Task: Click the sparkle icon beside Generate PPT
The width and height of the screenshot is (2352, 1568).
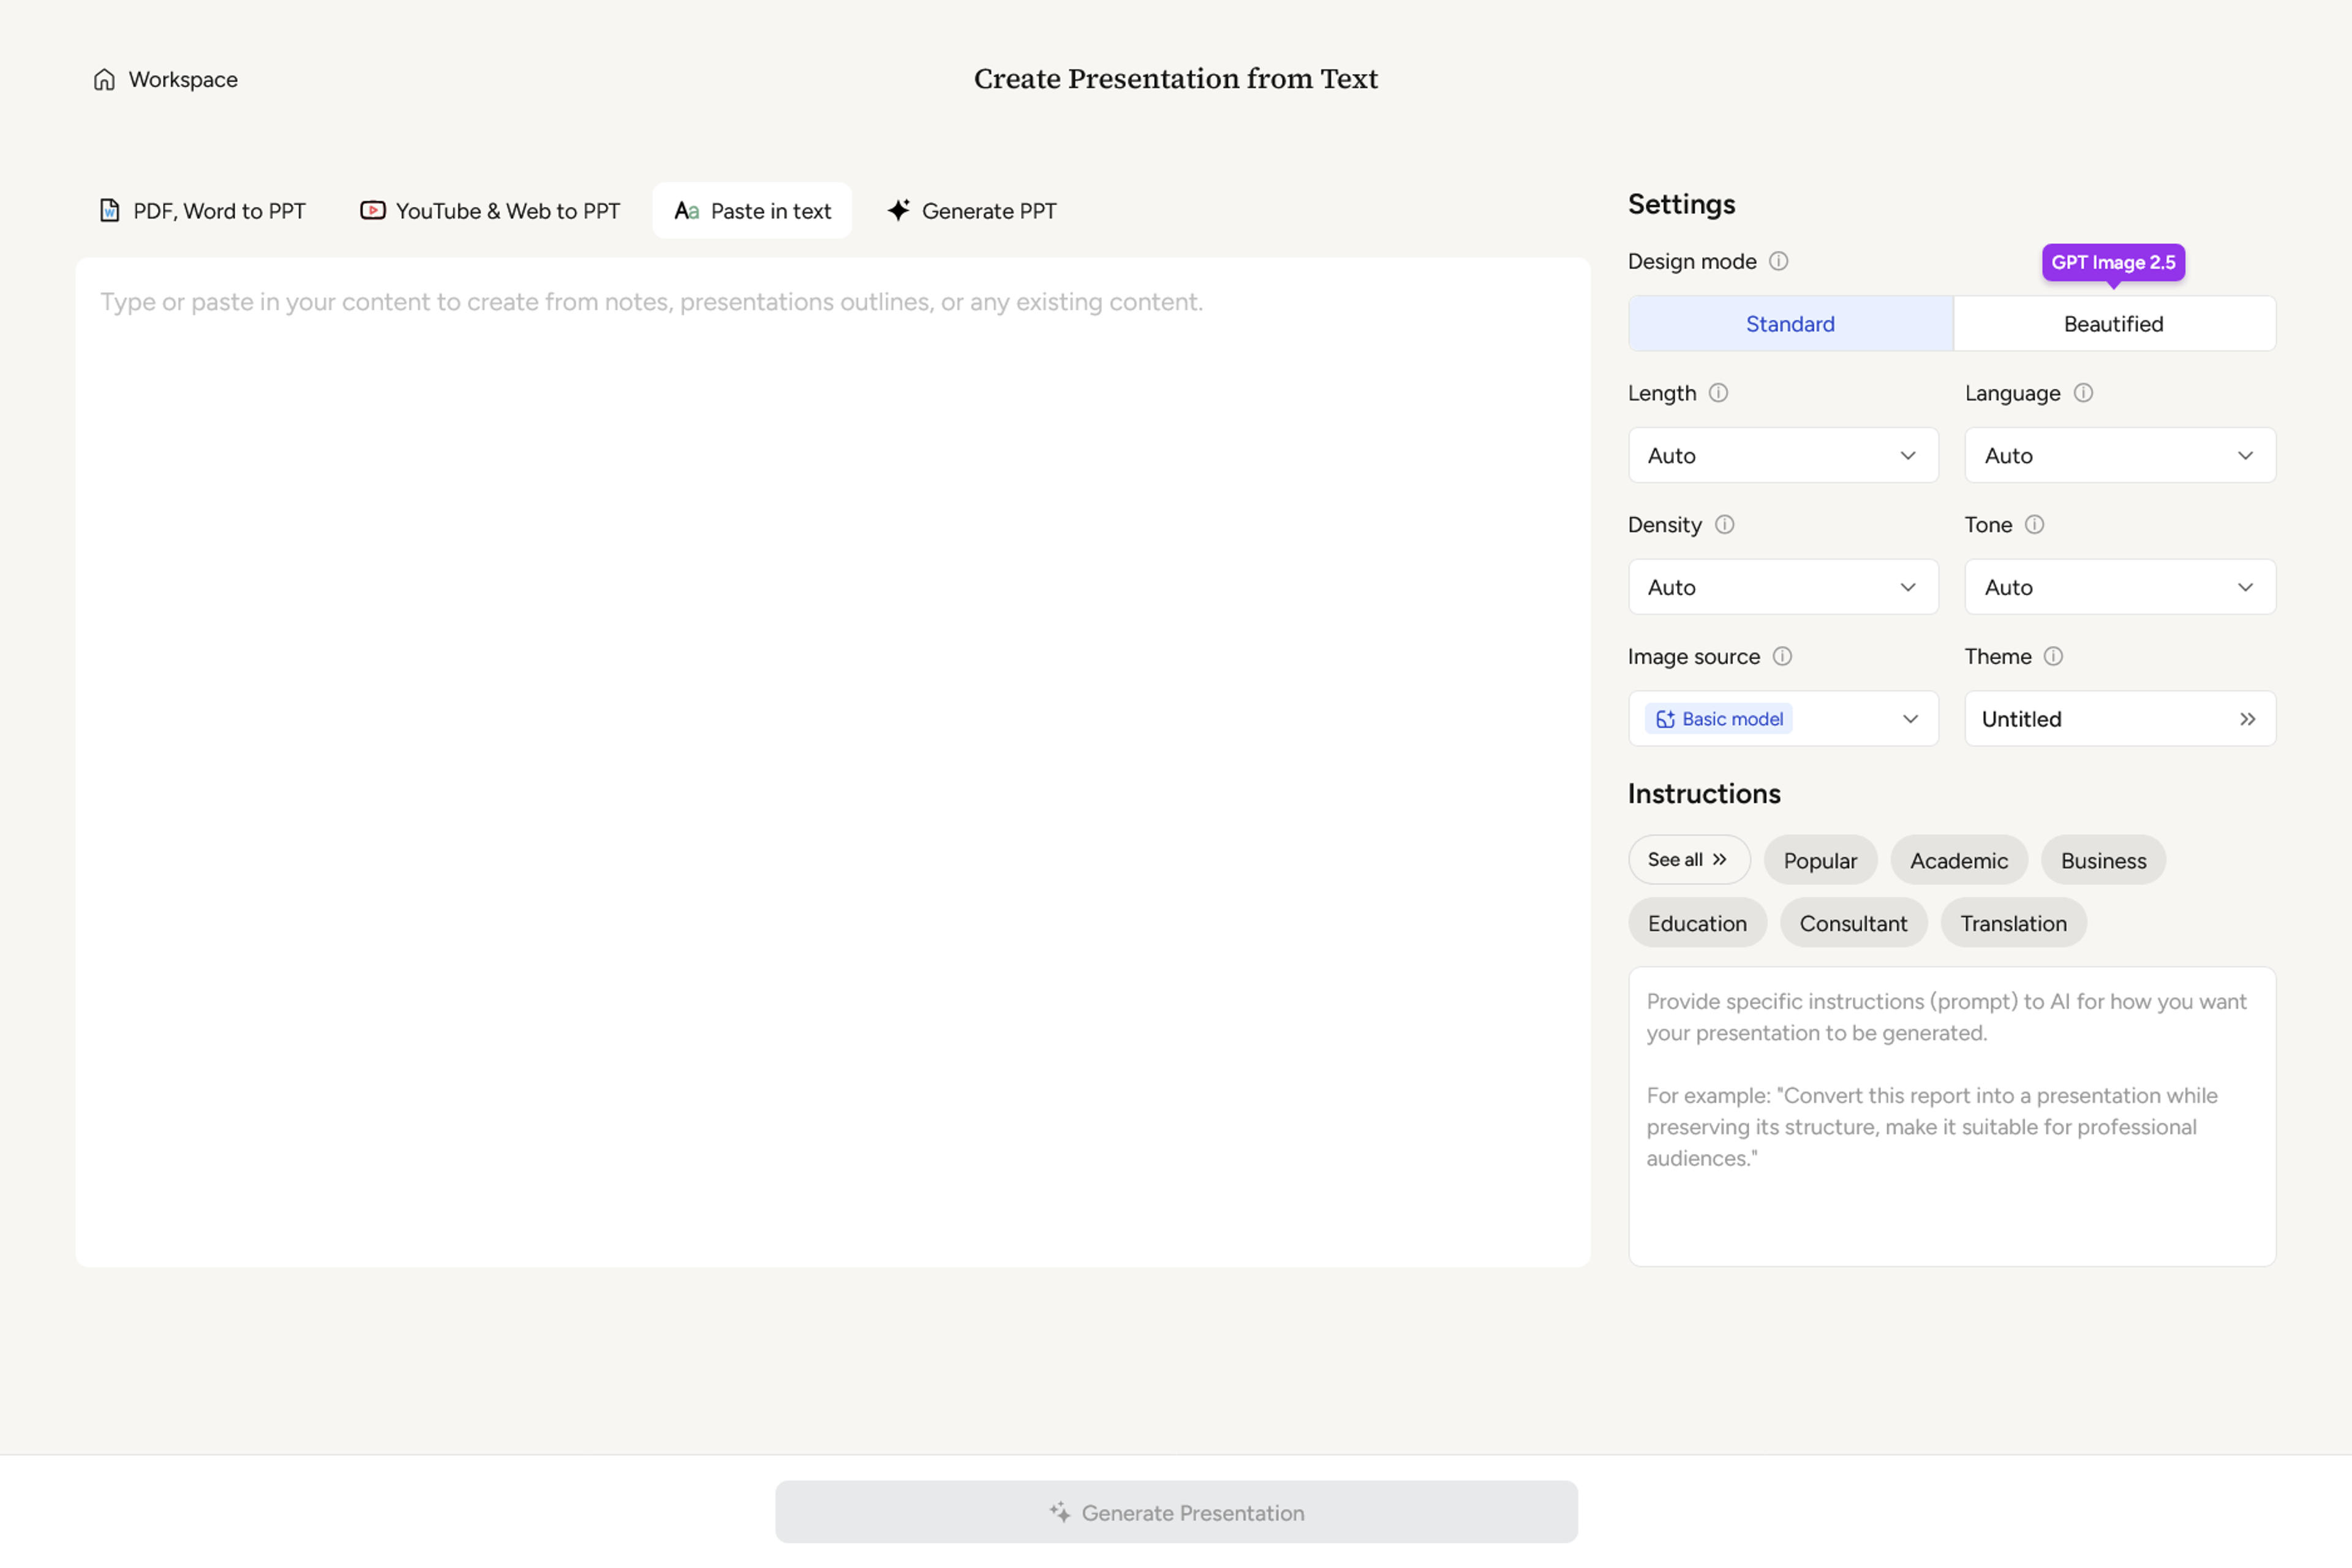Action: point(899,210)
